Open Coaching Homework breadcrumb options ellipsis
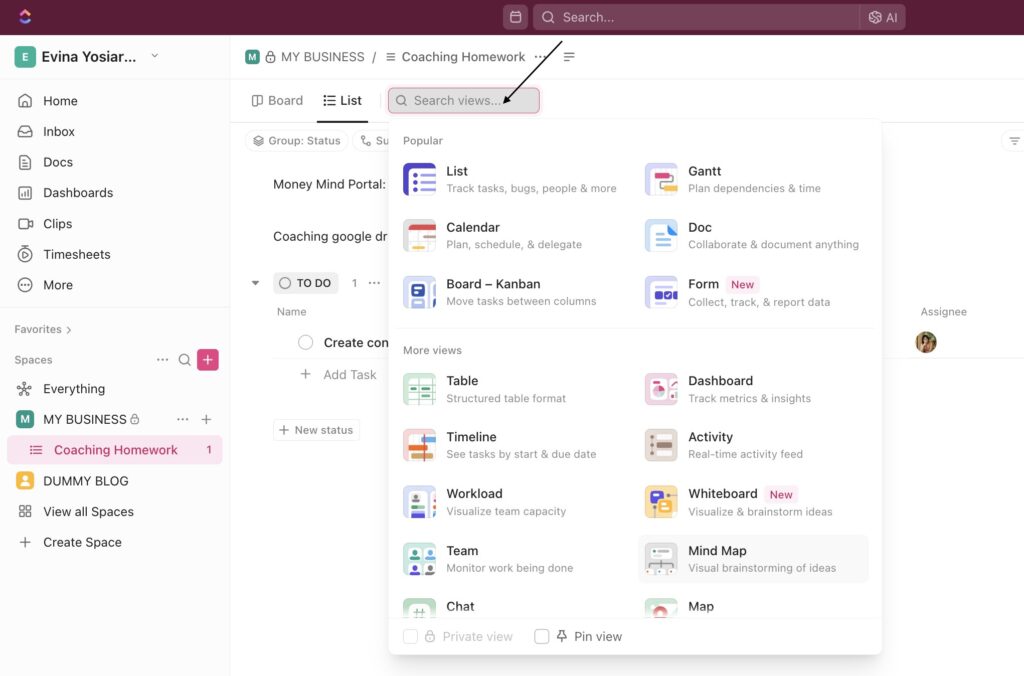The width and height of the screenshot is (1024, 676). point(539,57)
